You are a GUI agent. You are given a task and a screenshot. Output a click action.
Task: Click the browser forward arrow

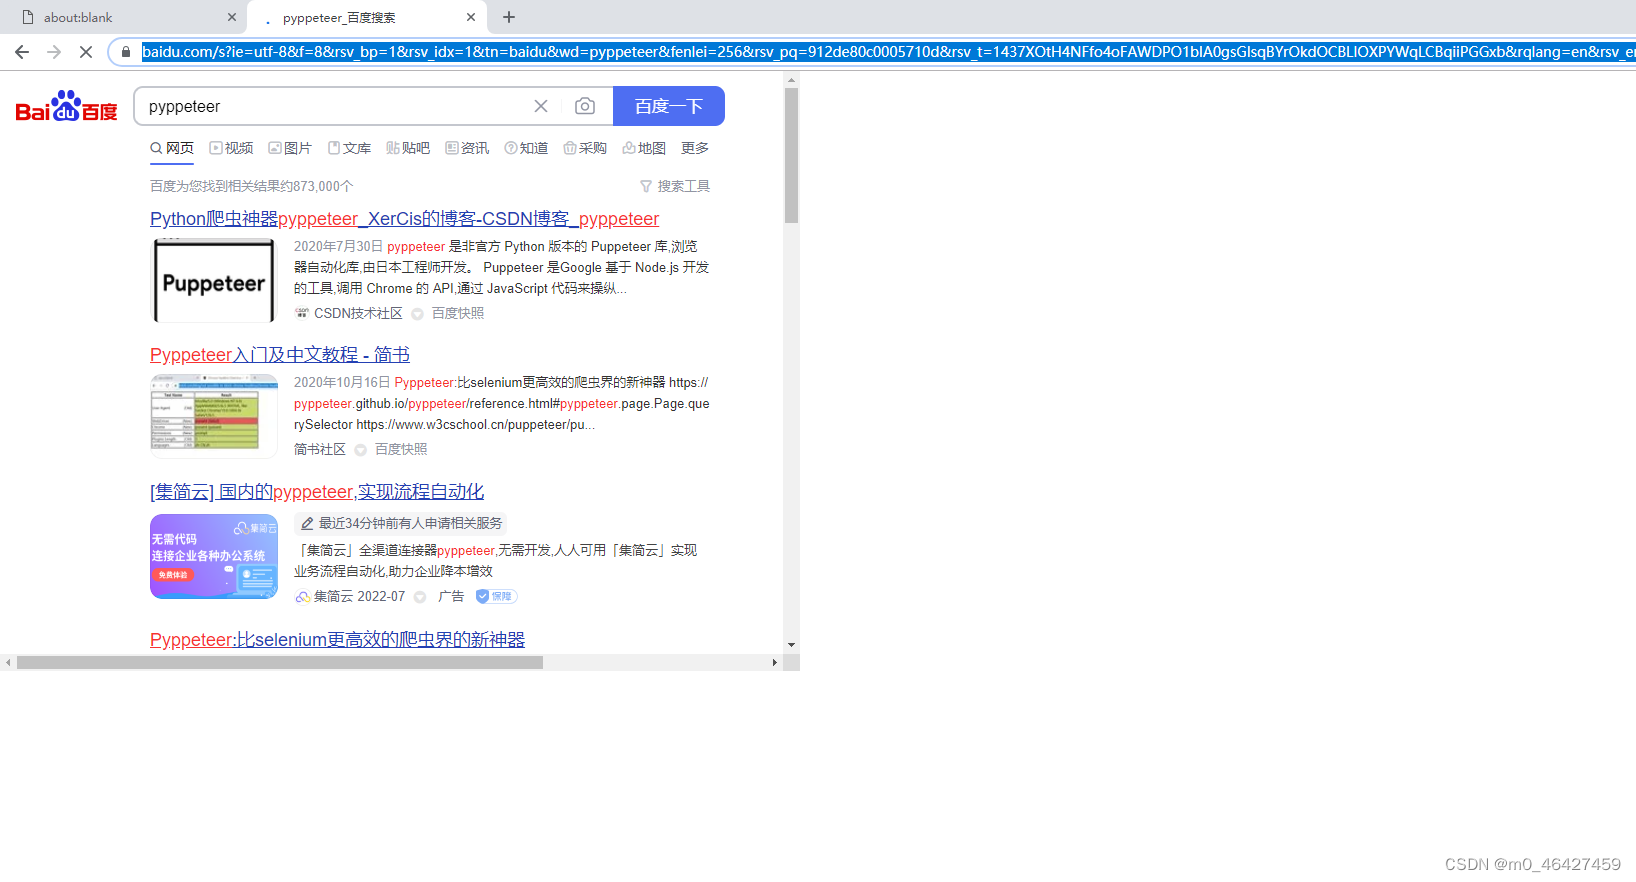[54, 52]
